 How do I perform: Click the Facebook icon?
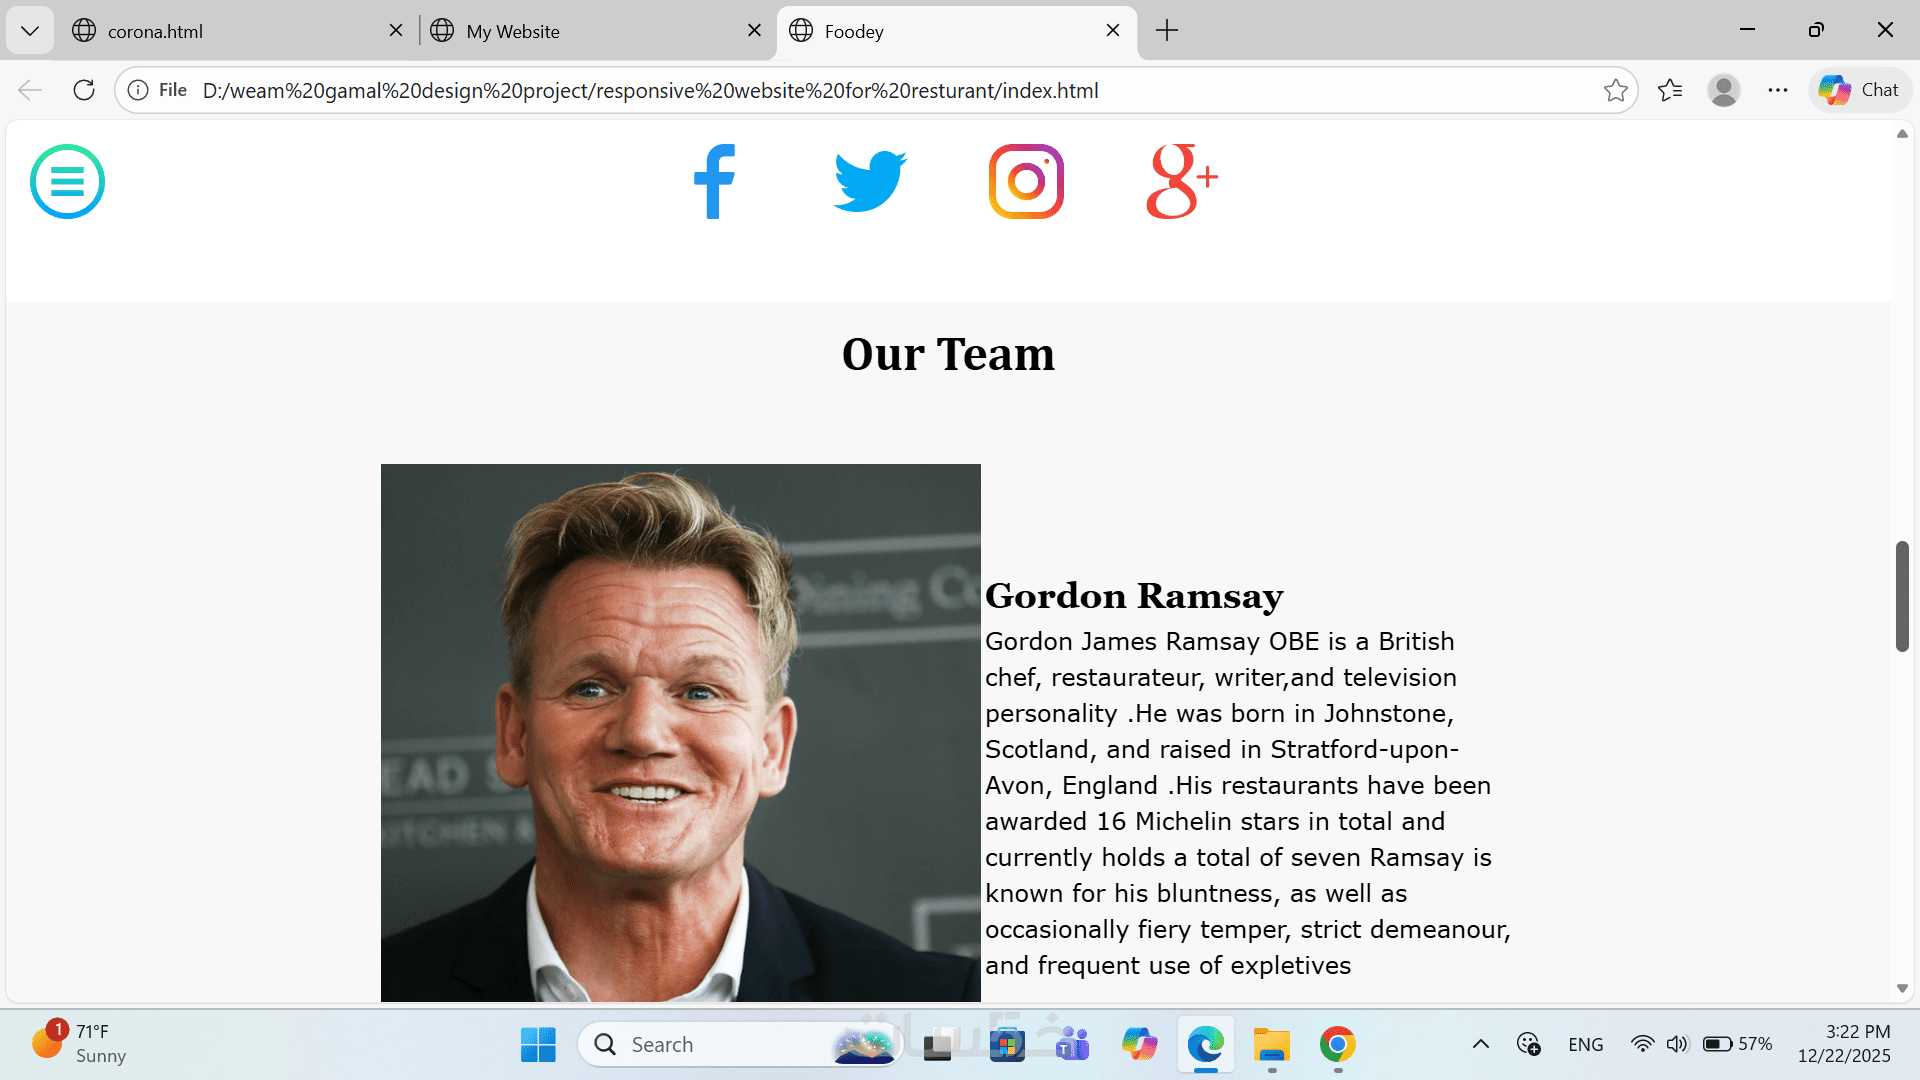pos(714,181)
